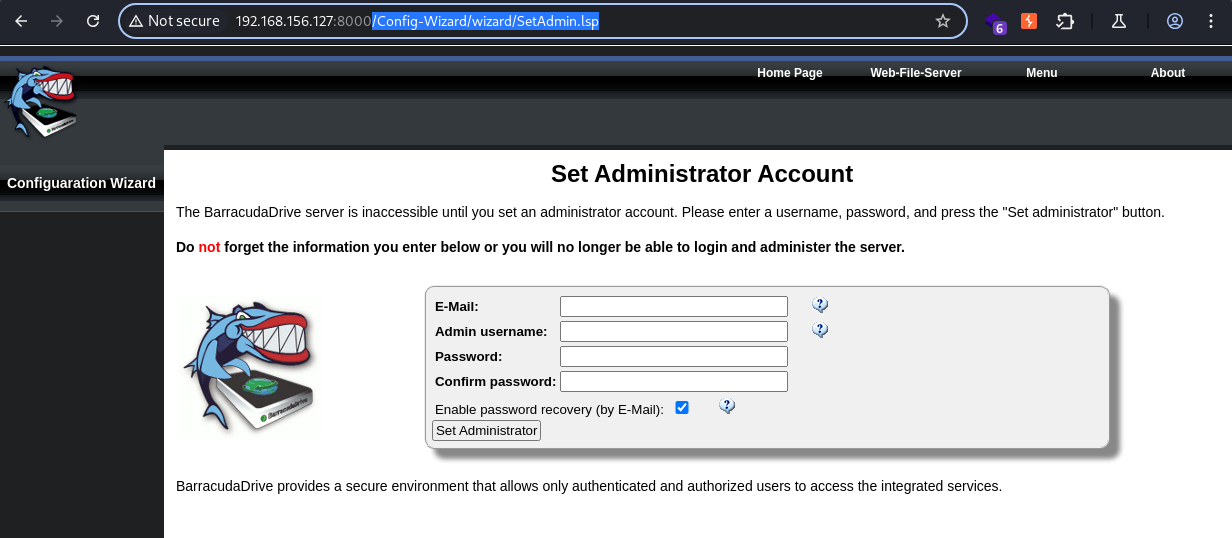
Task: Open the Web-File-Server menu item
Action: [x=916, y=73]
